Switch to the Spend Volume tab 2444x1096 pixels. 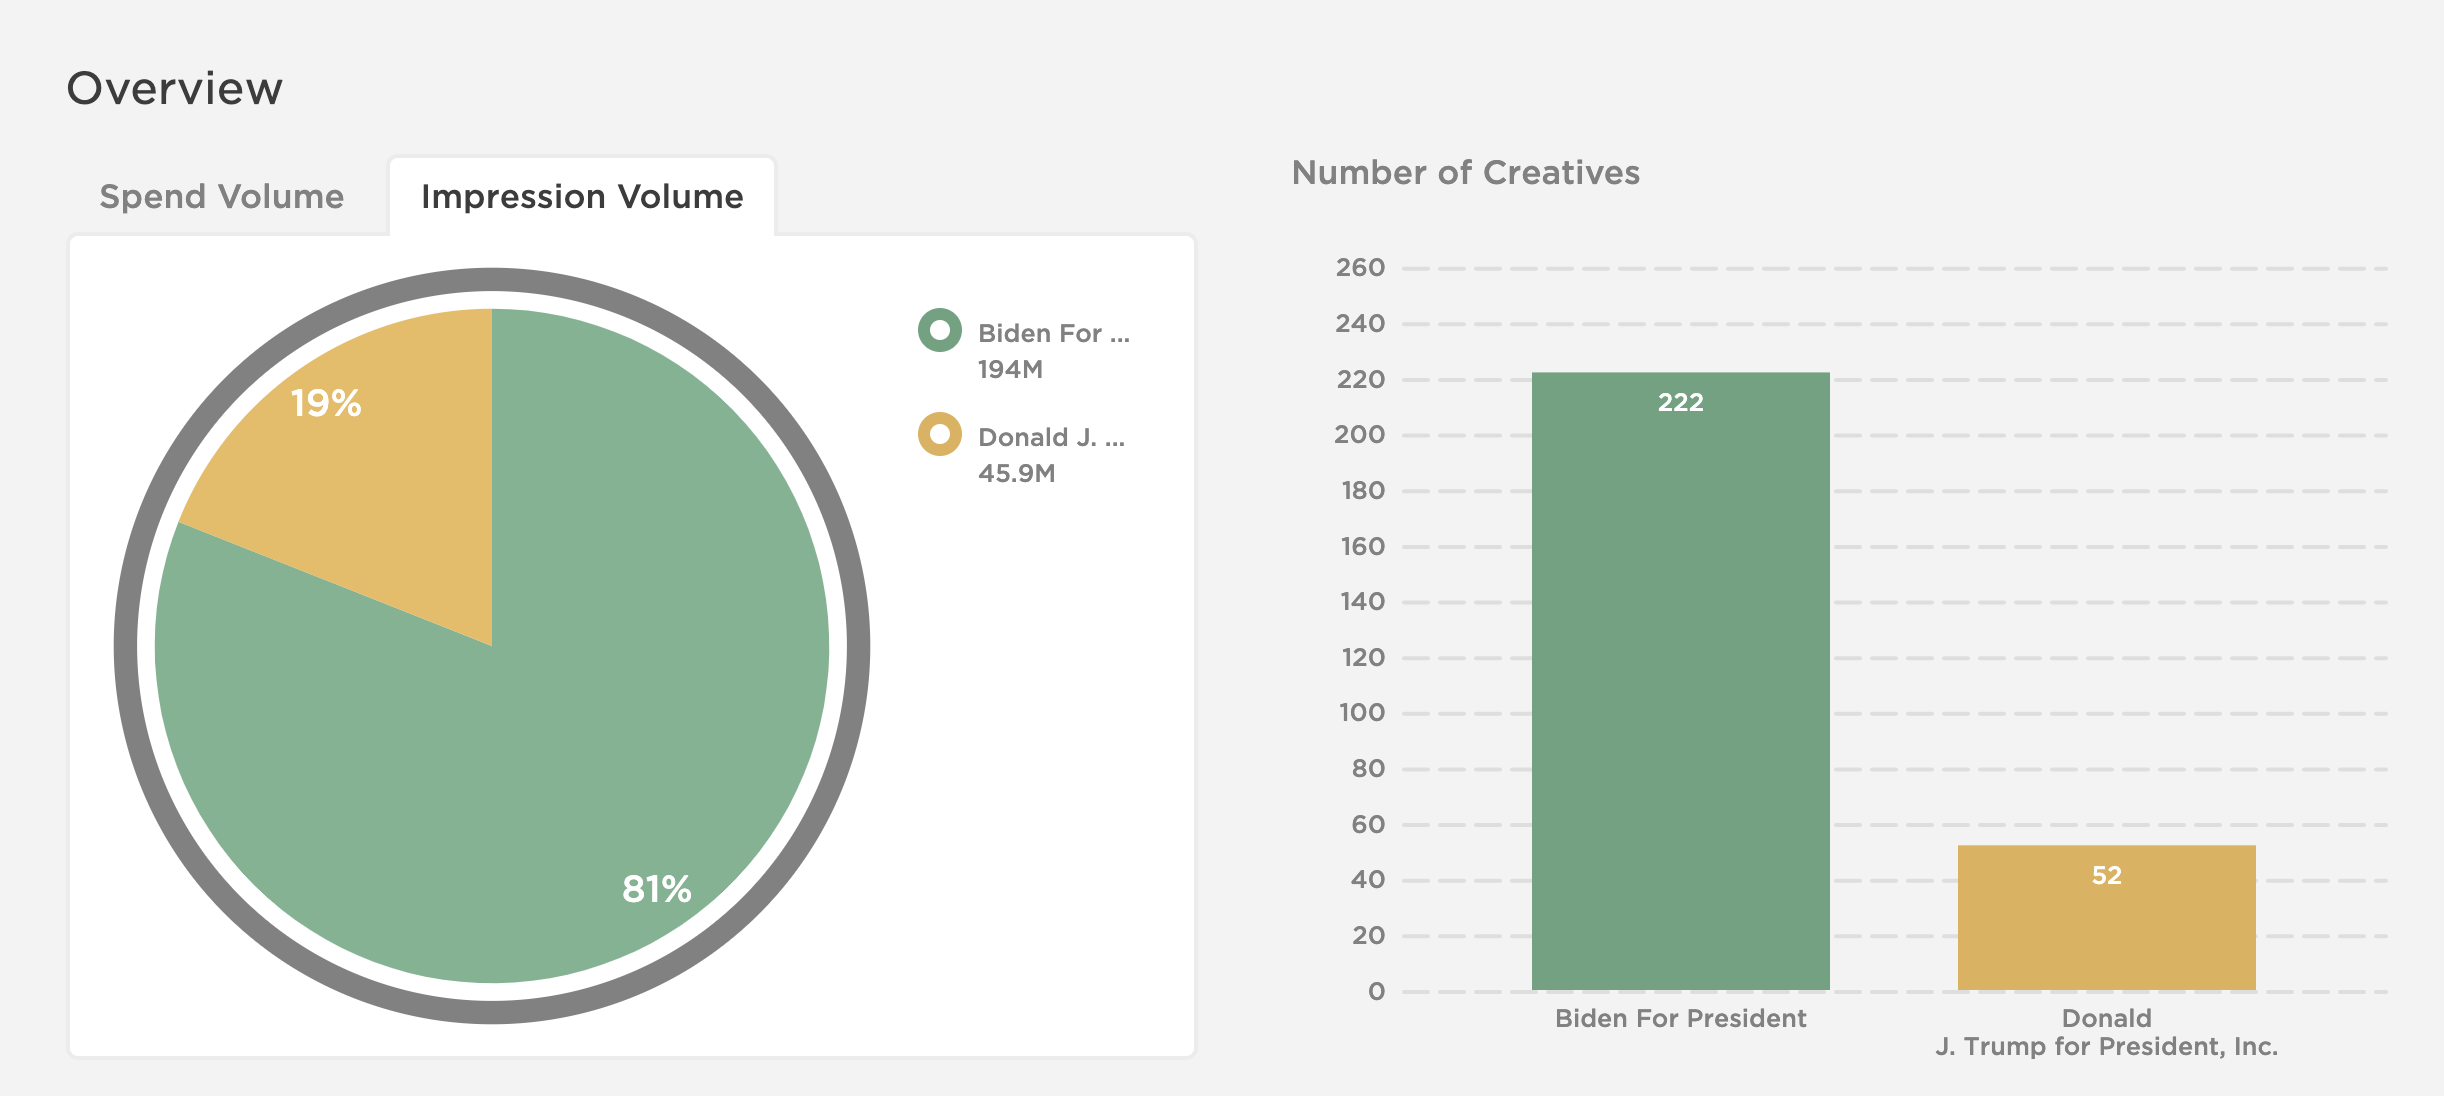click(x=221, y=196)
